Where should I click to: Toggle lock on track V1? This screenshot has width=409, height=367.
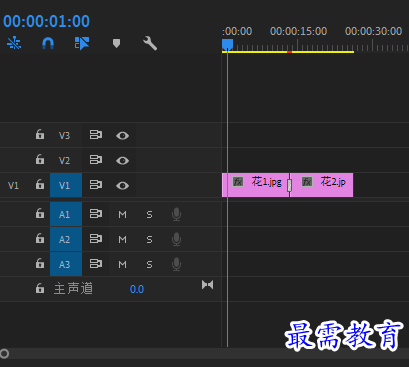[40, 184]
